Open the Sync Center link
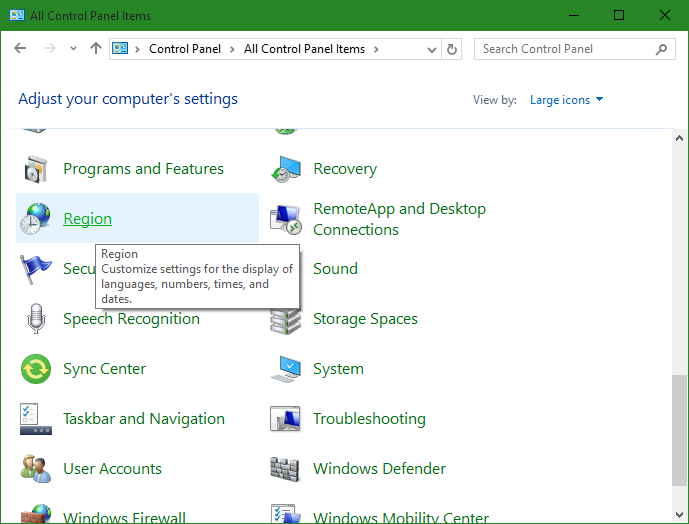689x524 pixels. pos(104,369)
